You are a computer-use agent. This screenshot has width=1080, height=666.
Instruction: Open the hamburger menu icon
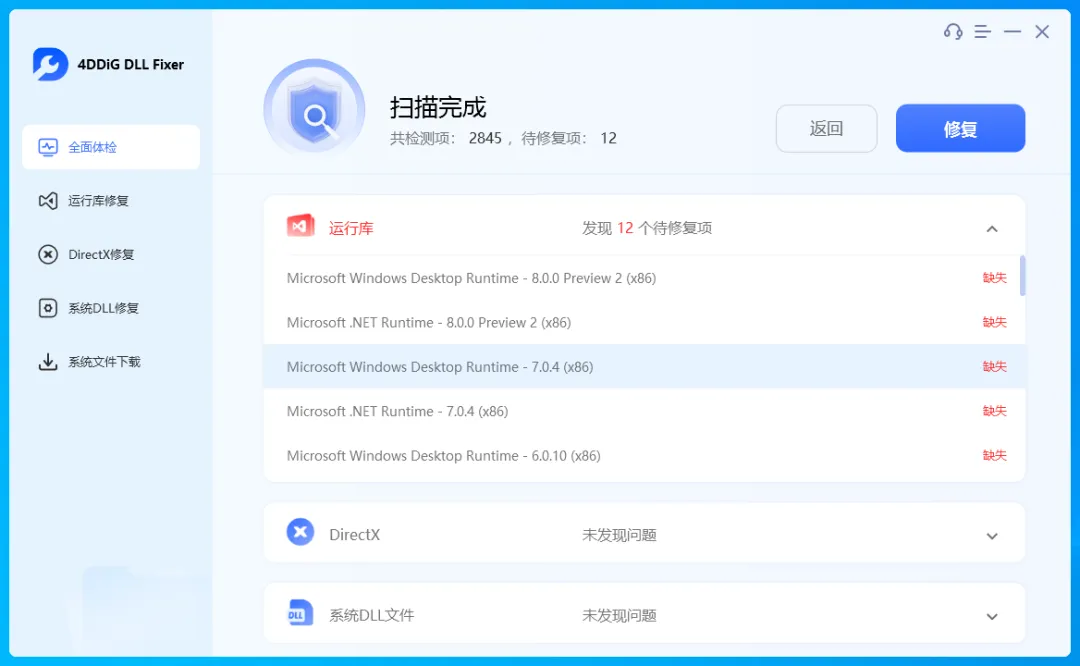click(983, 32)
